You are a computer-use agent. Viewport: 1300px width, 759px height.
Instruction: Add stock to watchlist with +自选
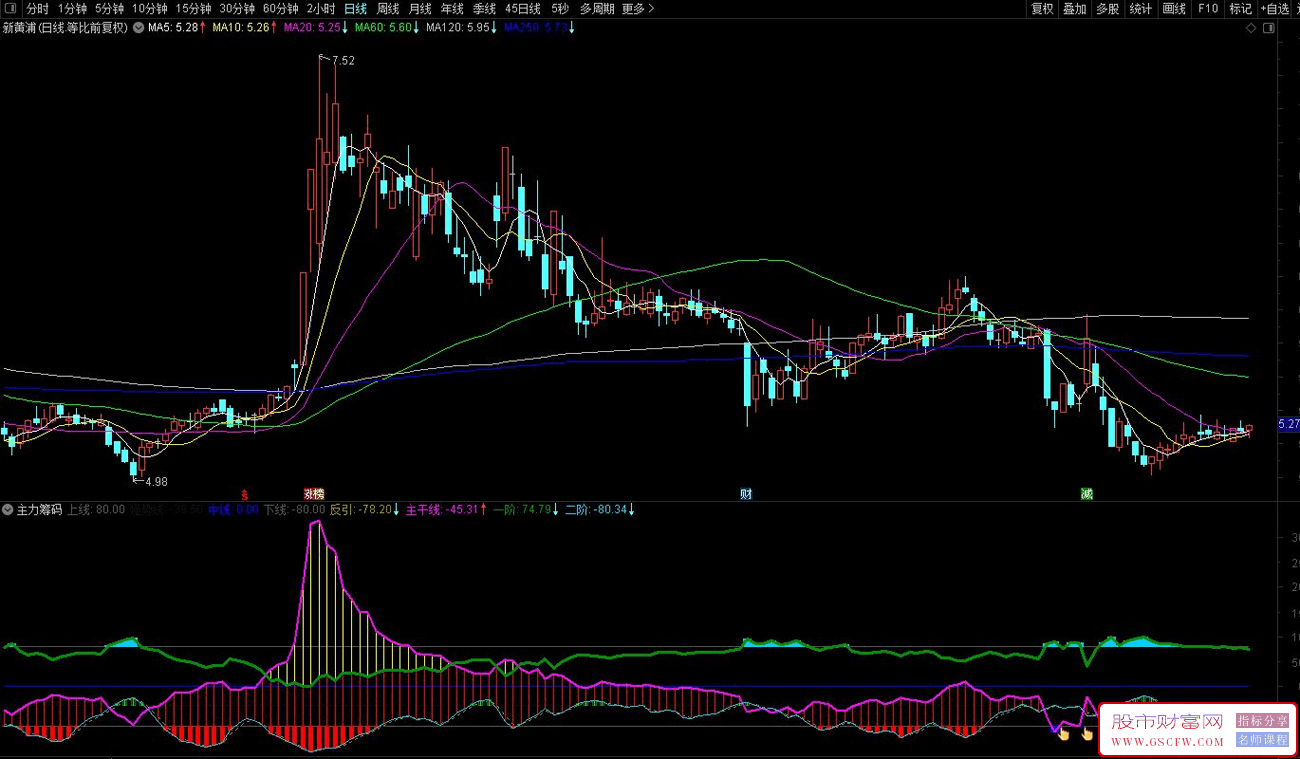[x=1274, y=8]
